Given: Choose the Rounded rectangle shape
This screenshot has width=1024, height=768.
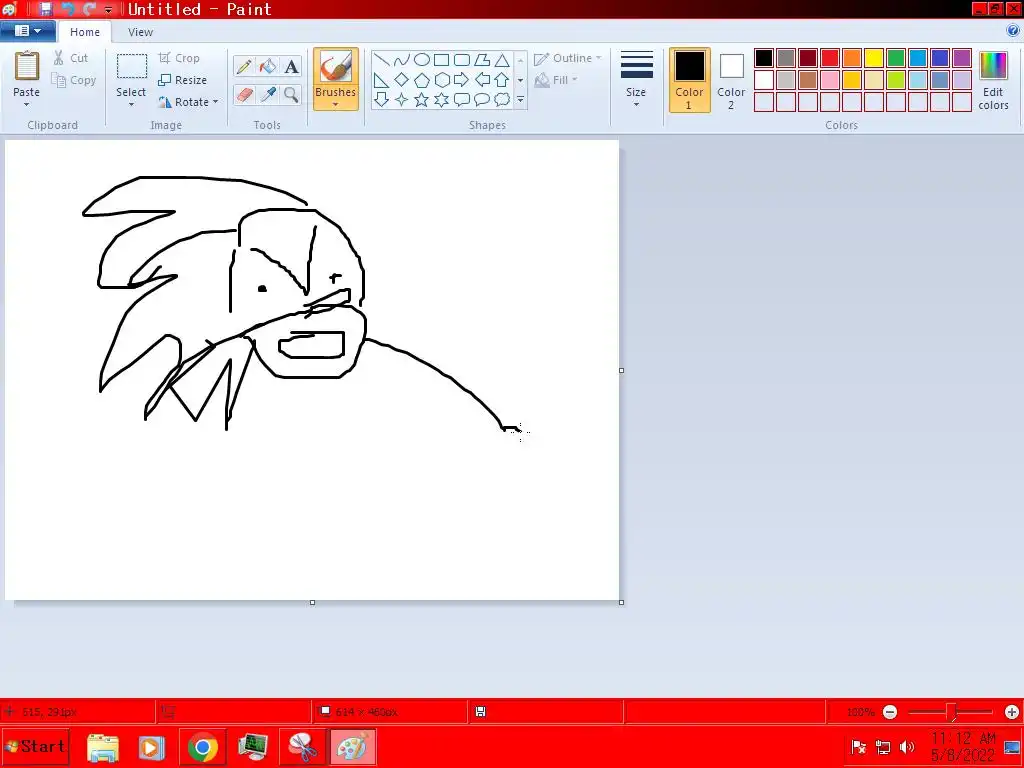Looking at the screenshot, I should (x=462, y=61).
